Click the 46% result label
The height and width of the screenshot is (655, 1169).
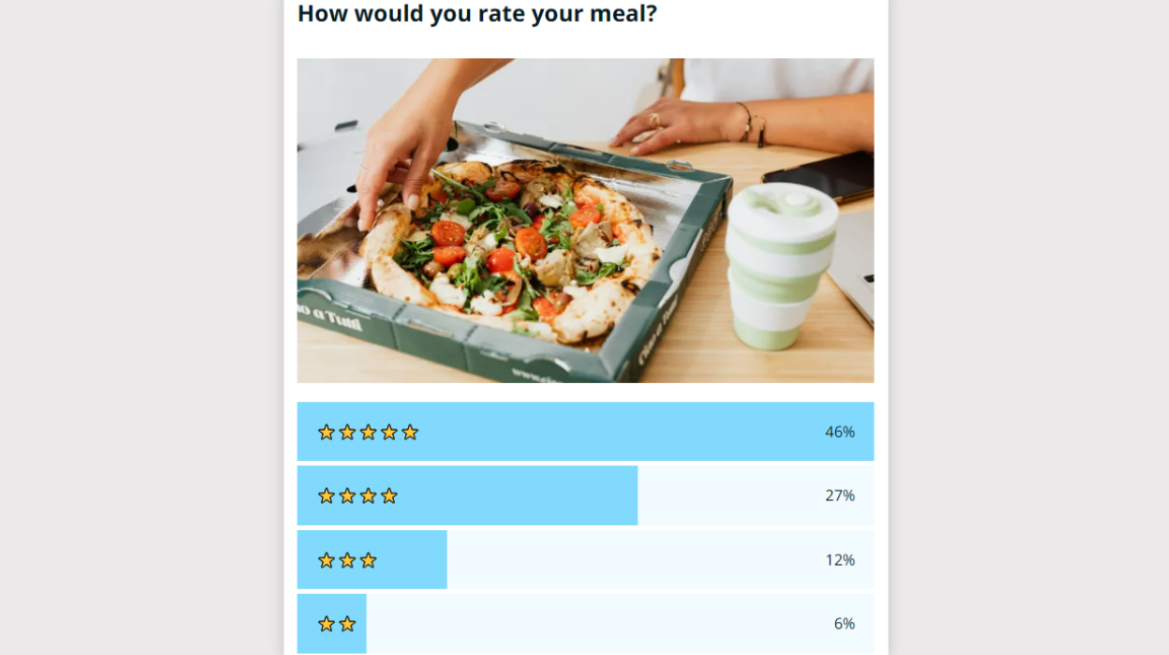tap(841, 432)
